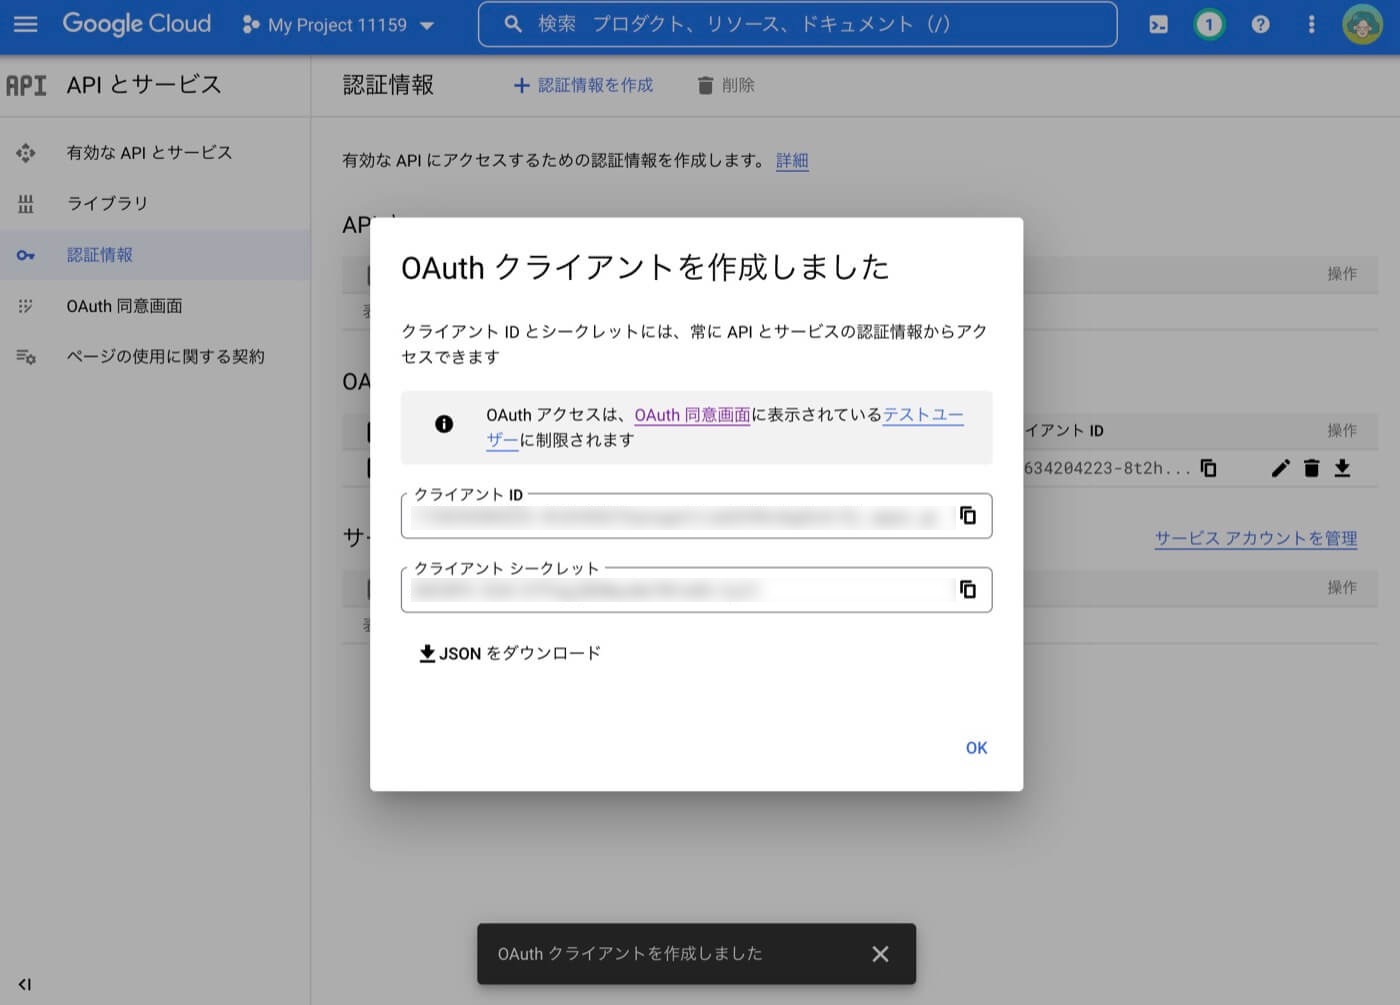This screenshot has height=1005, width=1400.
Task: Open the help question-mark icon
Action: click(x=1260, y=24)
